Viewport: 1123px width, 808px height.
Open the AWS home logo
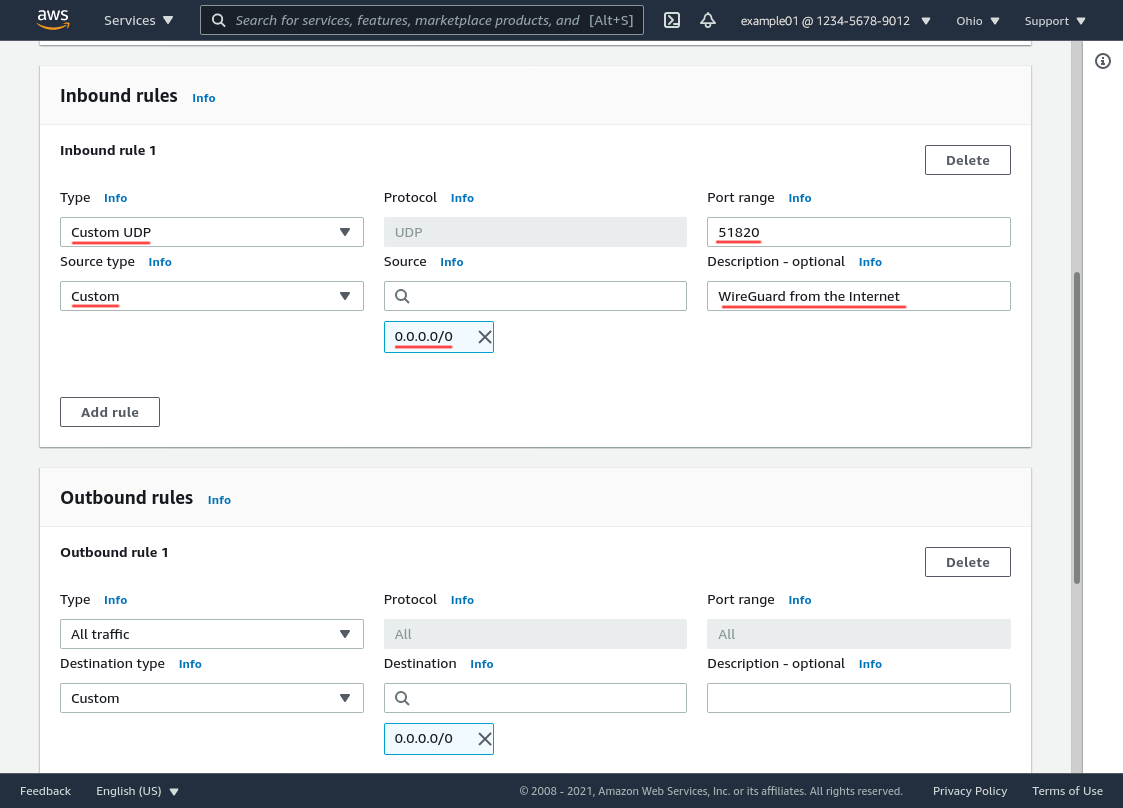pos(53,19)
